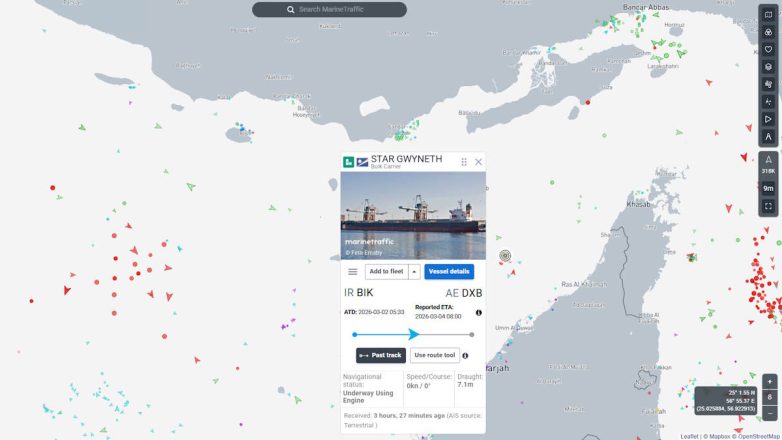Zoom out the map with minus button
The height and width of the screenshot is (440, 782).
(770, 414)
